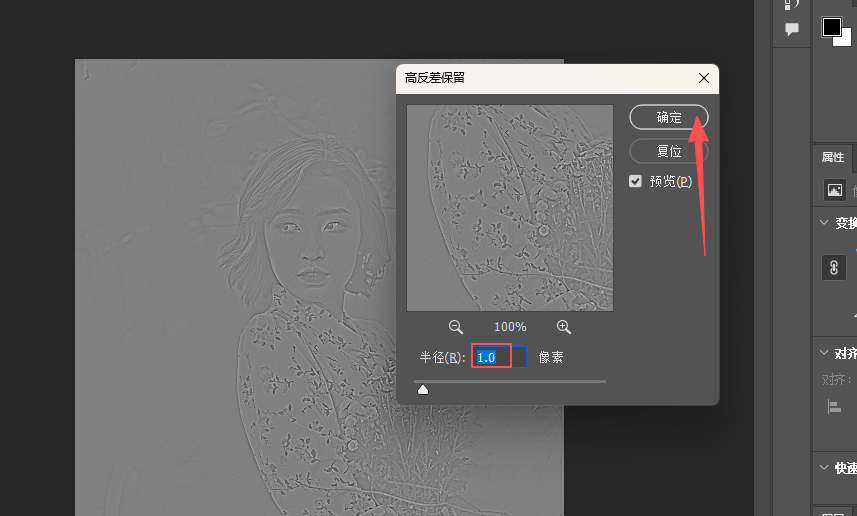Collapse the 快速 quick actions section
This screenshot has height=516, width=857.
click(x=824, y=468)
